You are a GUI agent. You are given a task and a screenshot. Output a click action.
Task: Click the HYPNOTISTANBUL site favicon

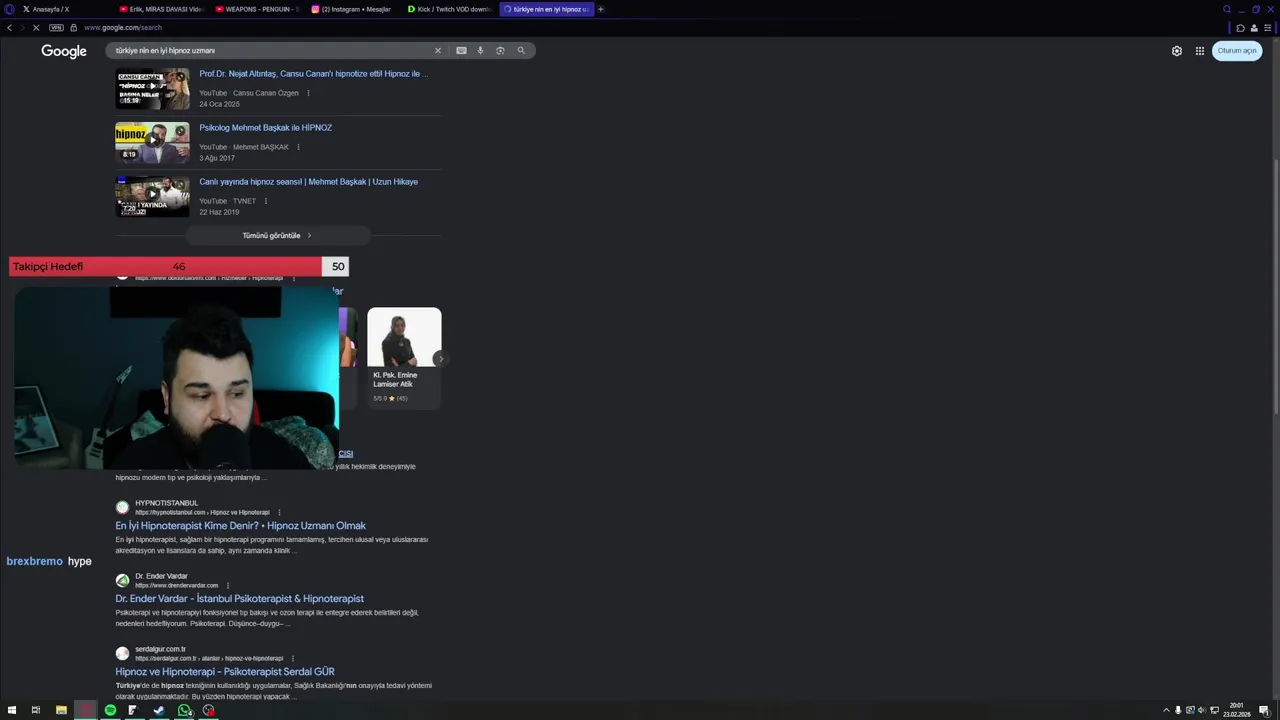pos(122,507)
